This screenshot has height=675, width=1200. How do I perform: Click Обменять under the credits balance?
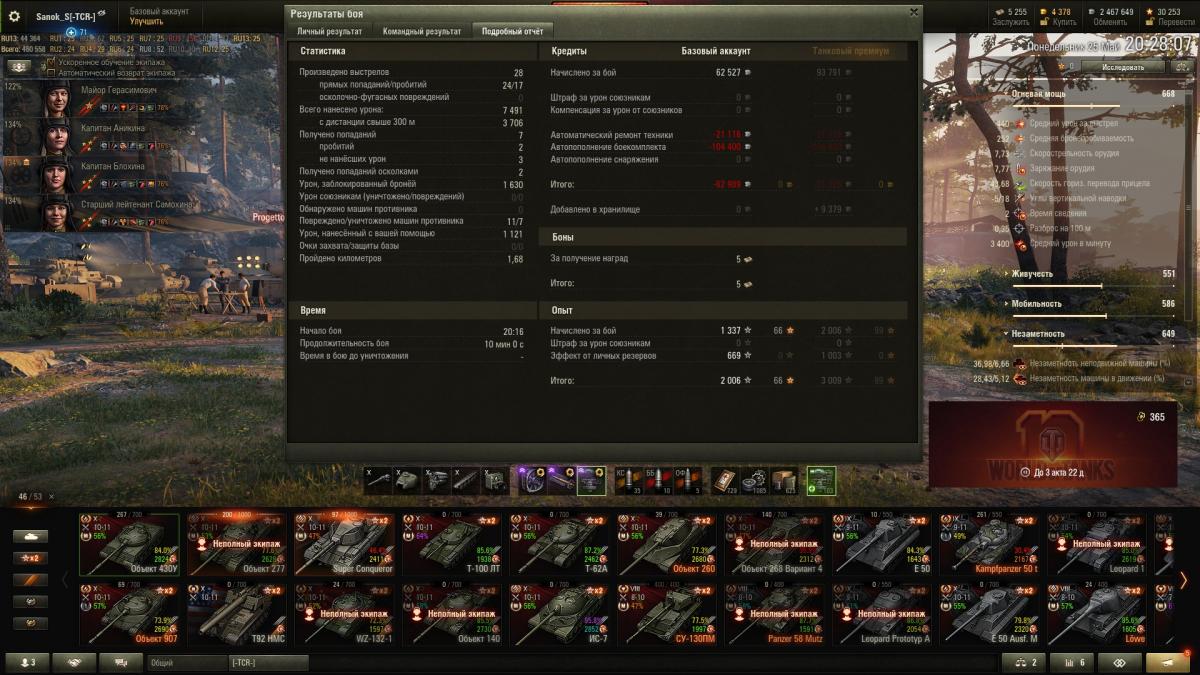tap(1109, 21)
